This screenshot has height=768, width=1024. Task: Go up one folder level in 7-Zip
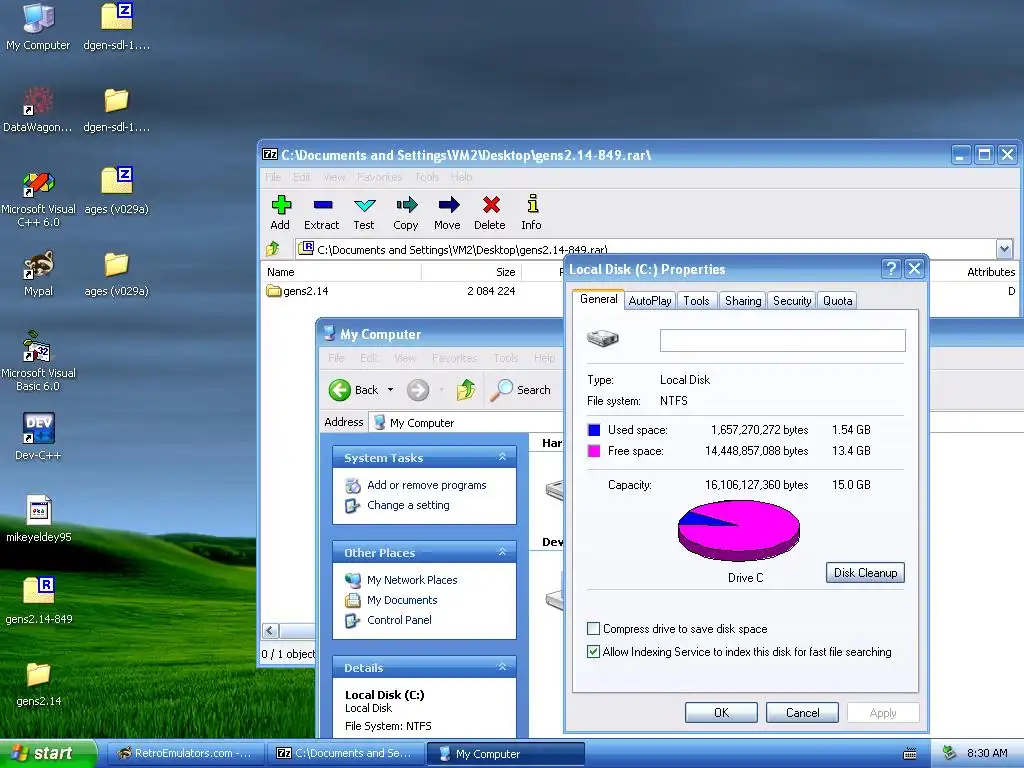pyautogui.click(x=273, y=249)
